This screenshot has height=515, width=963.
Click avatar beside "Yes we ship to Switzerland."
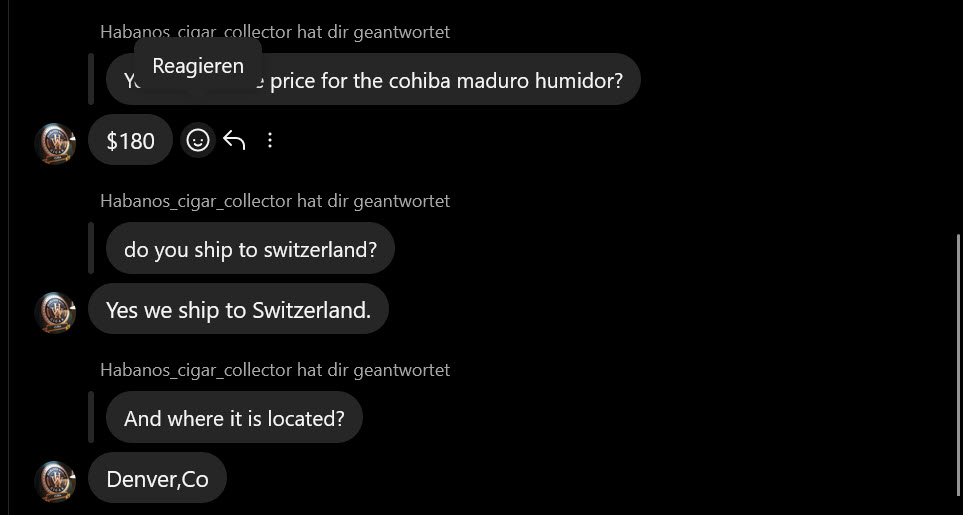55,313
